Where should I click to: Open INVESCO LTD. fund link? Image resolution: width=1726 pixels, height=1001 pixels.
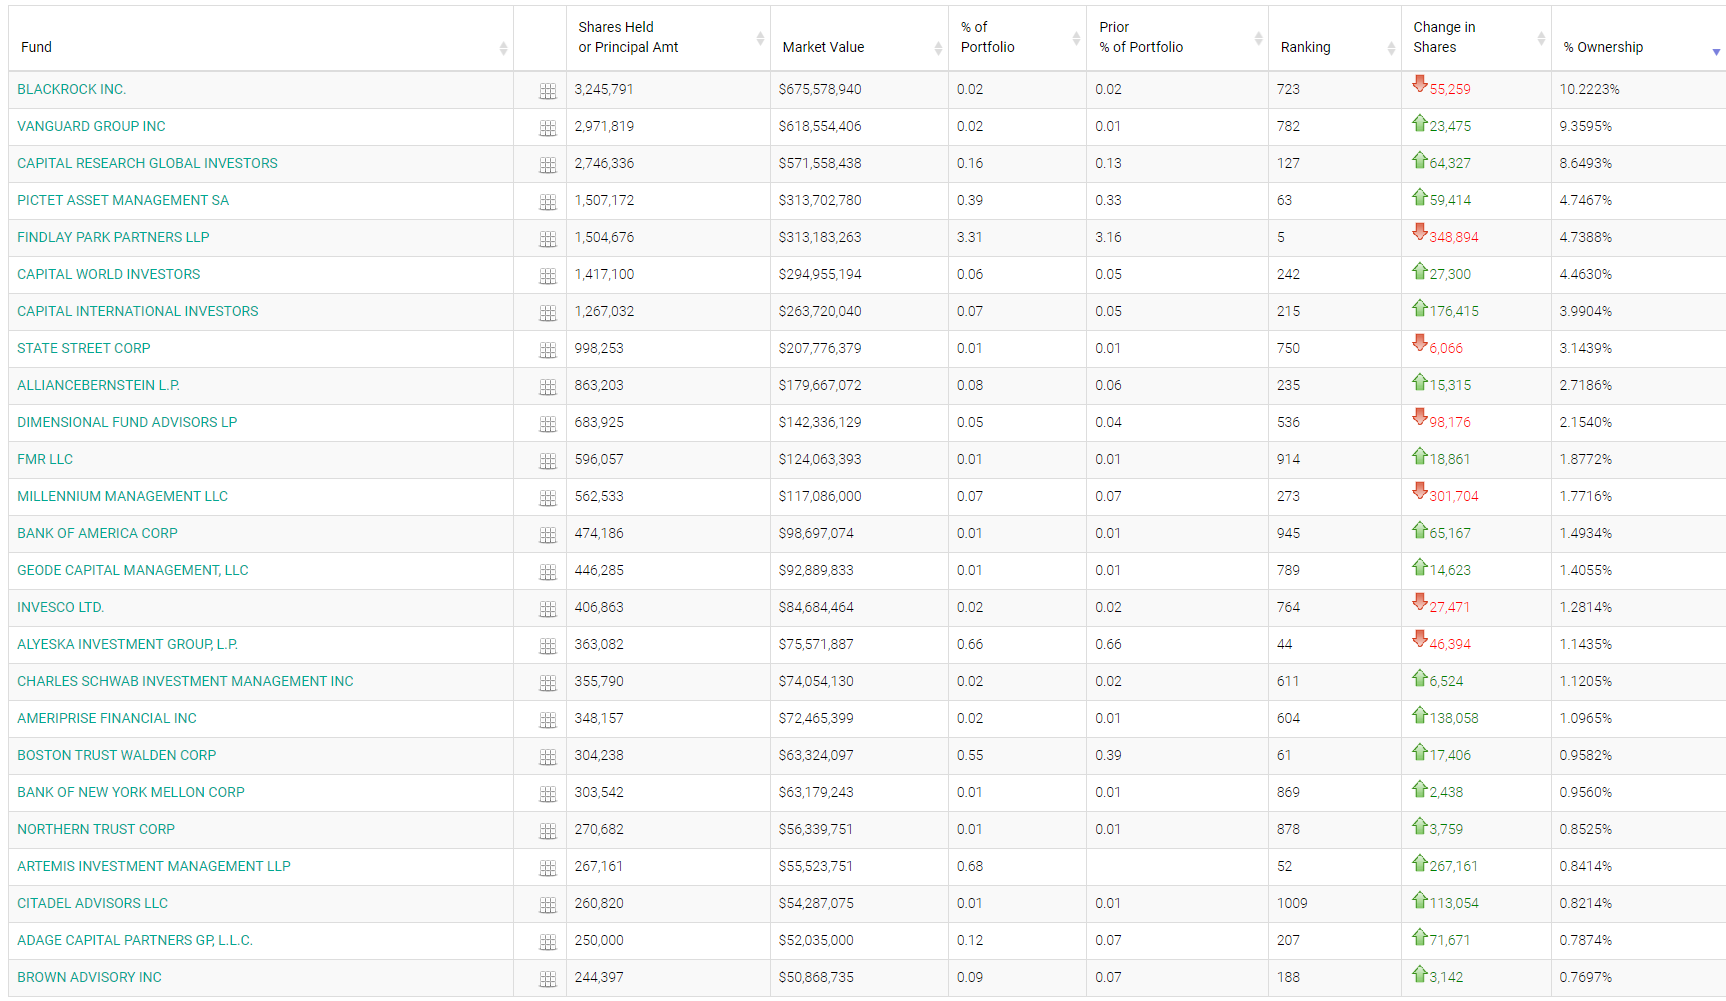[x=60, y=607]
